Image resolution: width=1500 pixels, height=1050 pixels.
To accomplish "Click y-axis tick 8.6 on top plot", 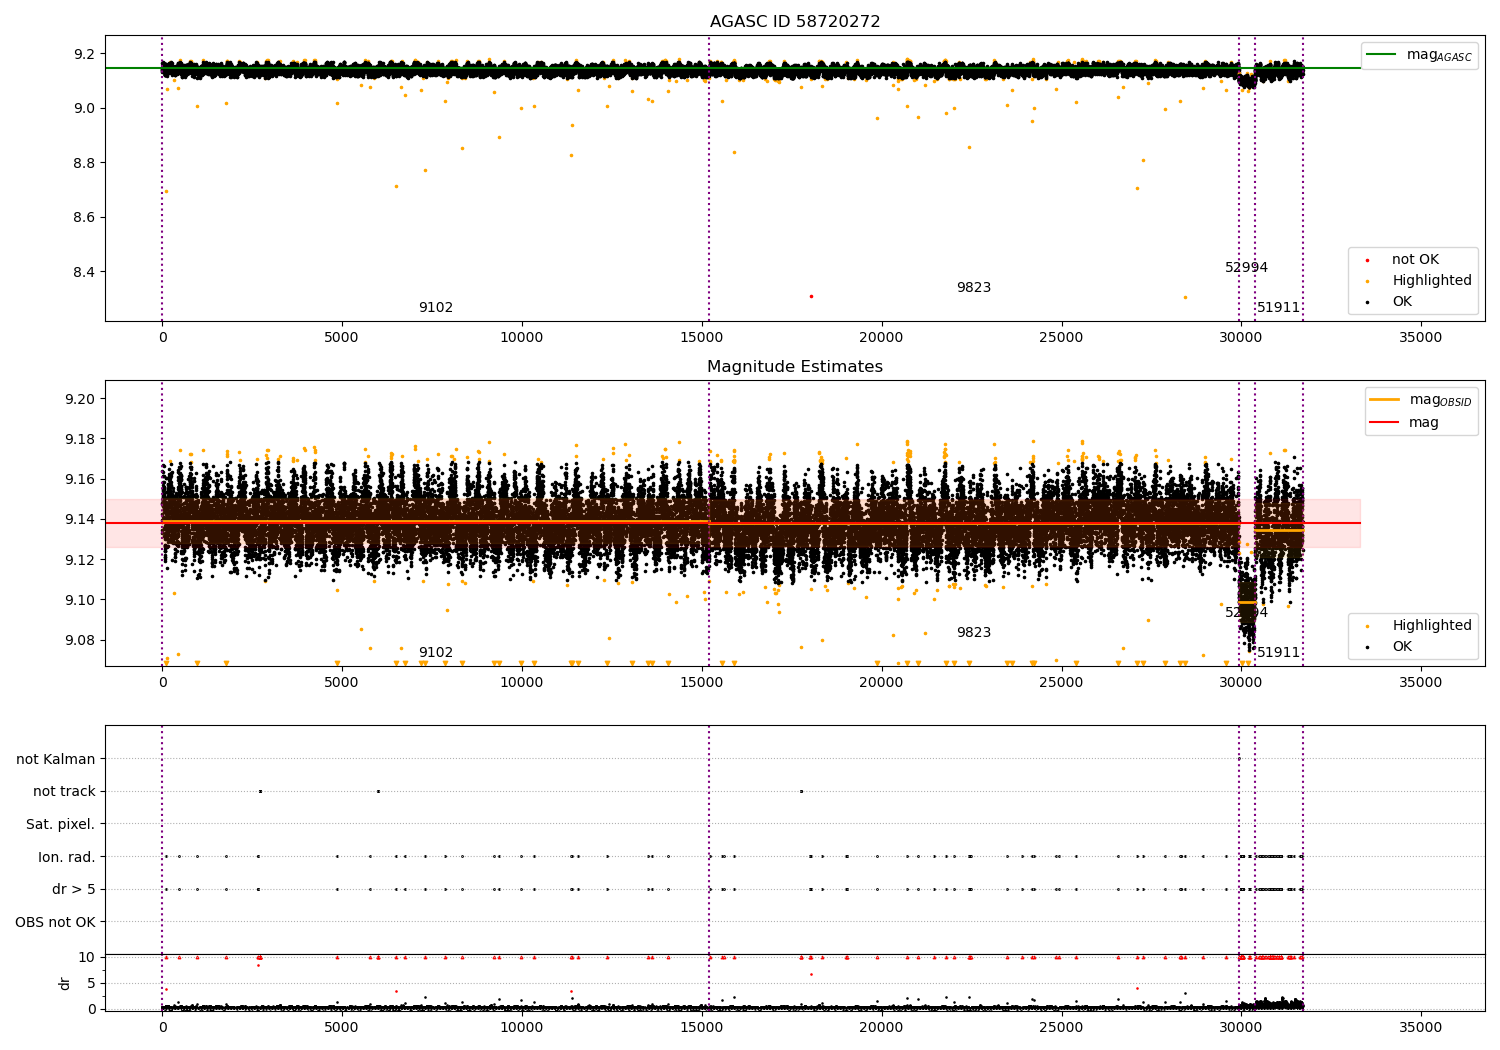I will click(85, 218).
